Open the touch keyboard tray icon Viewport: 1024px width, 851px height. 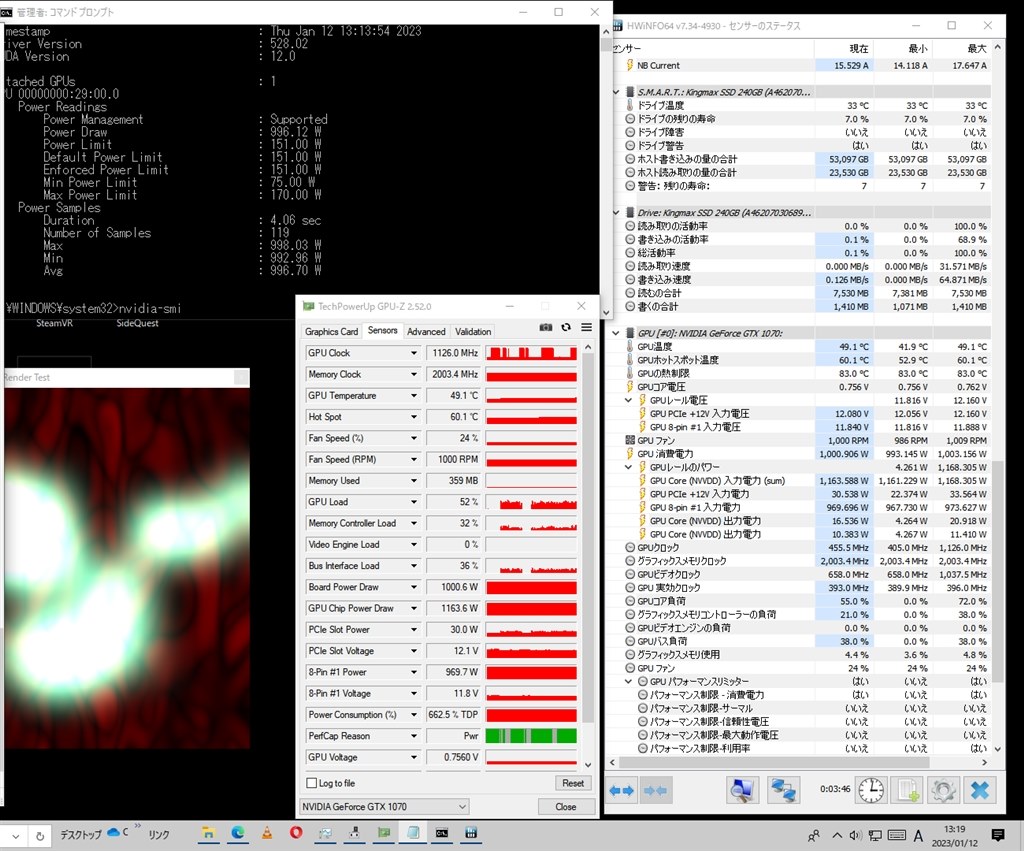pos(897,835)
